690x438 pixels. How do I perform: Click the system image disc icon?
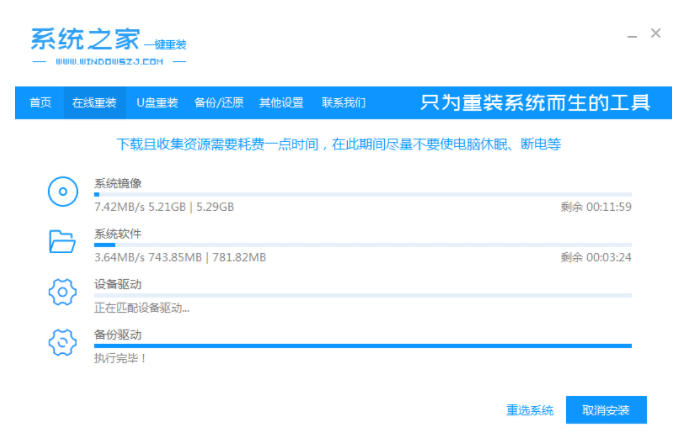63,191
